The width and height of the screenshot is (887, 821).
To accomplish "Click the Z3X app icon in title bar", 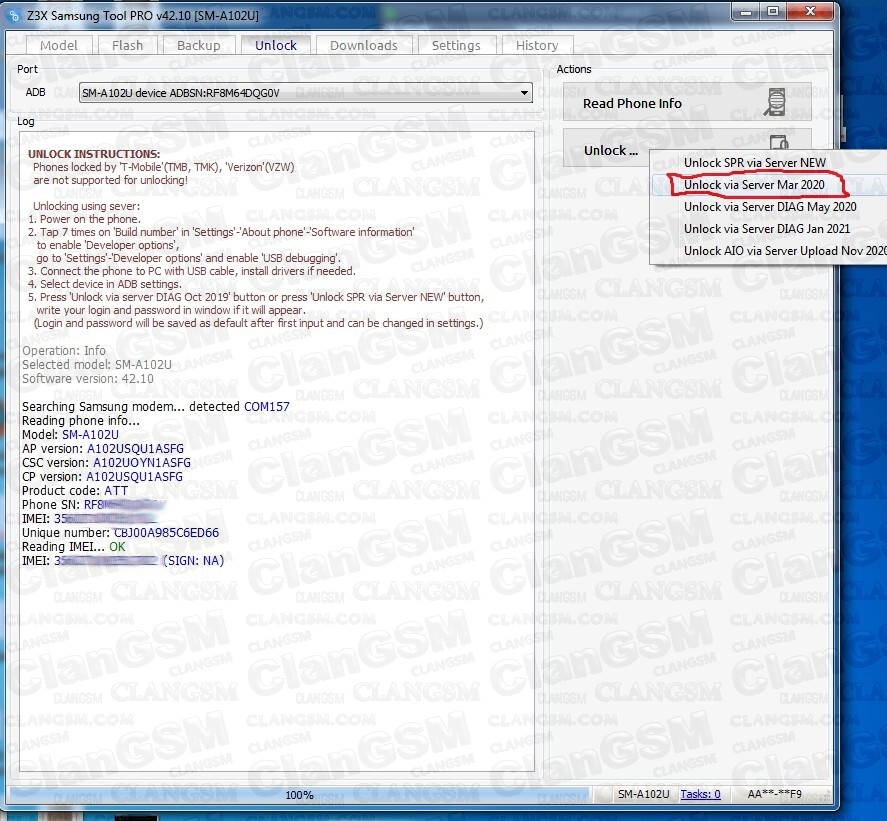I will pyautogui.click(x=15, y=15).
